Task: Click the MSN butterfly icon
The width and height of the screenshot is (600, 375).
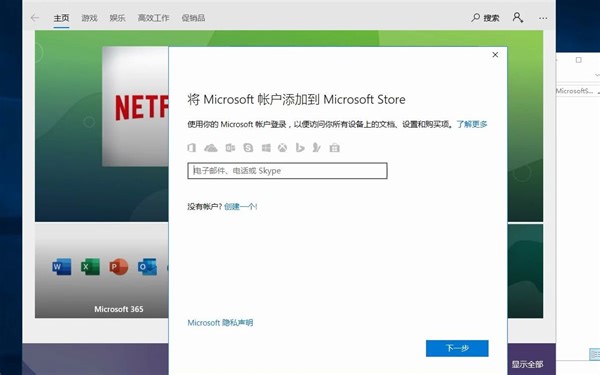Action: coord(316,148)
